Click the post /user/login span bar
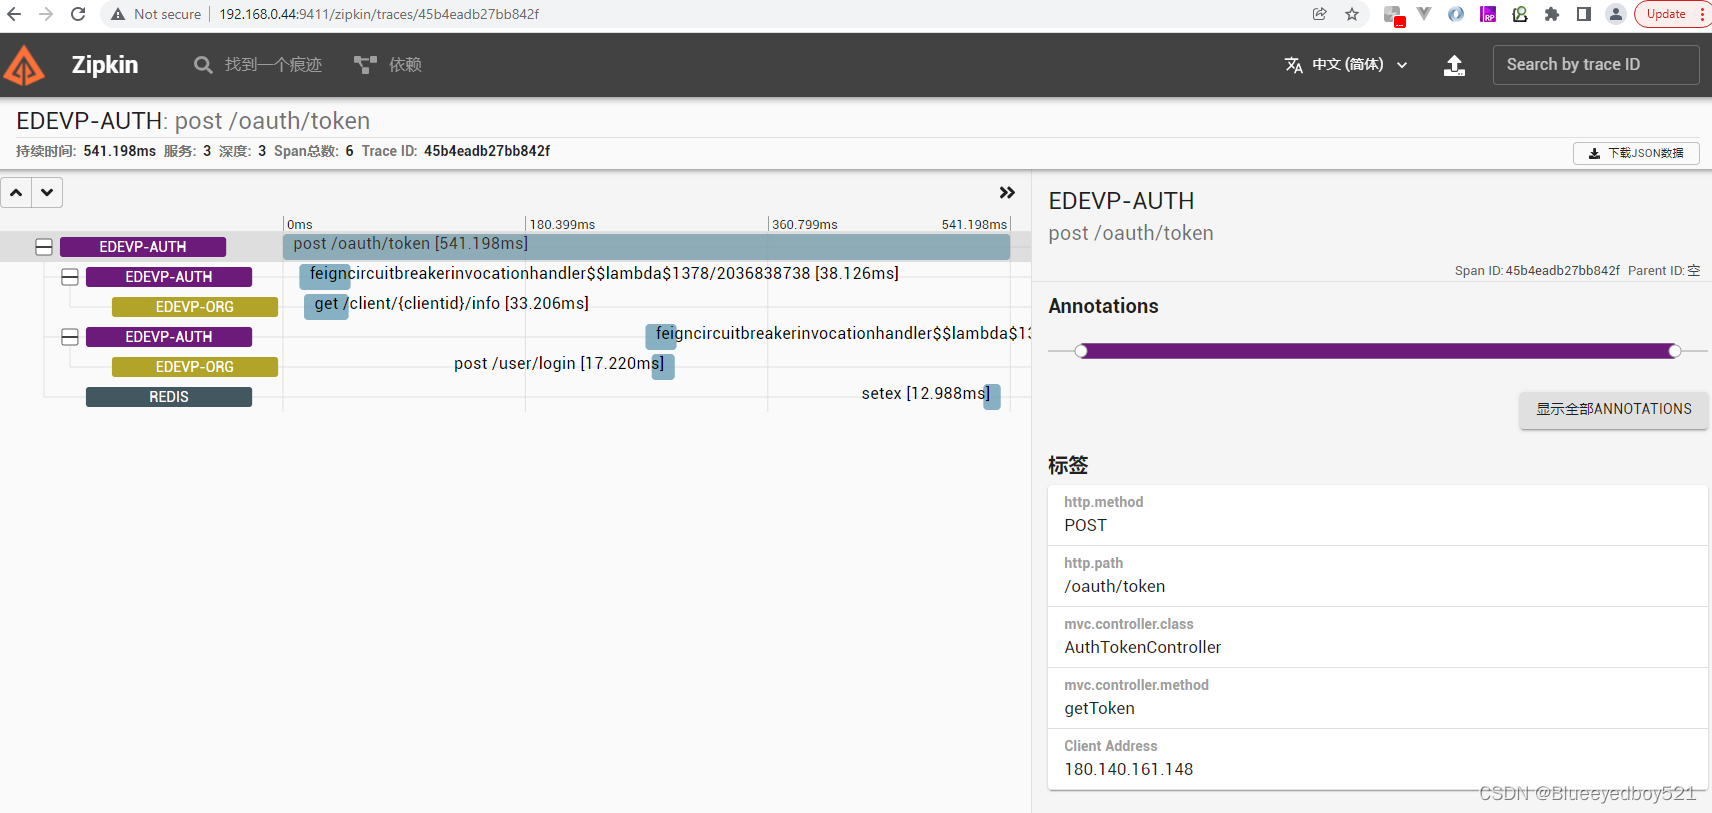The image size is (1712, 813). point(663,366)
